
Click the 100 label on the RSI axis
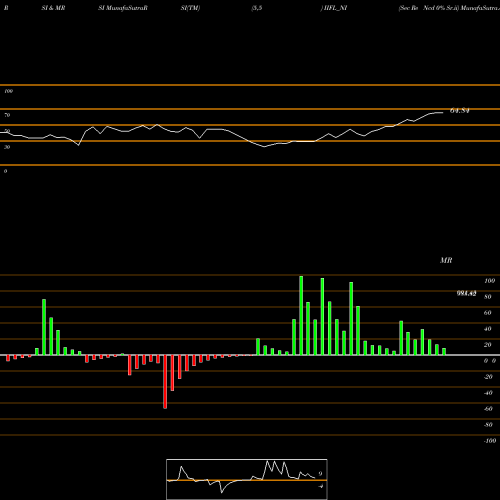pyautogui.click(x=9, y=91)
